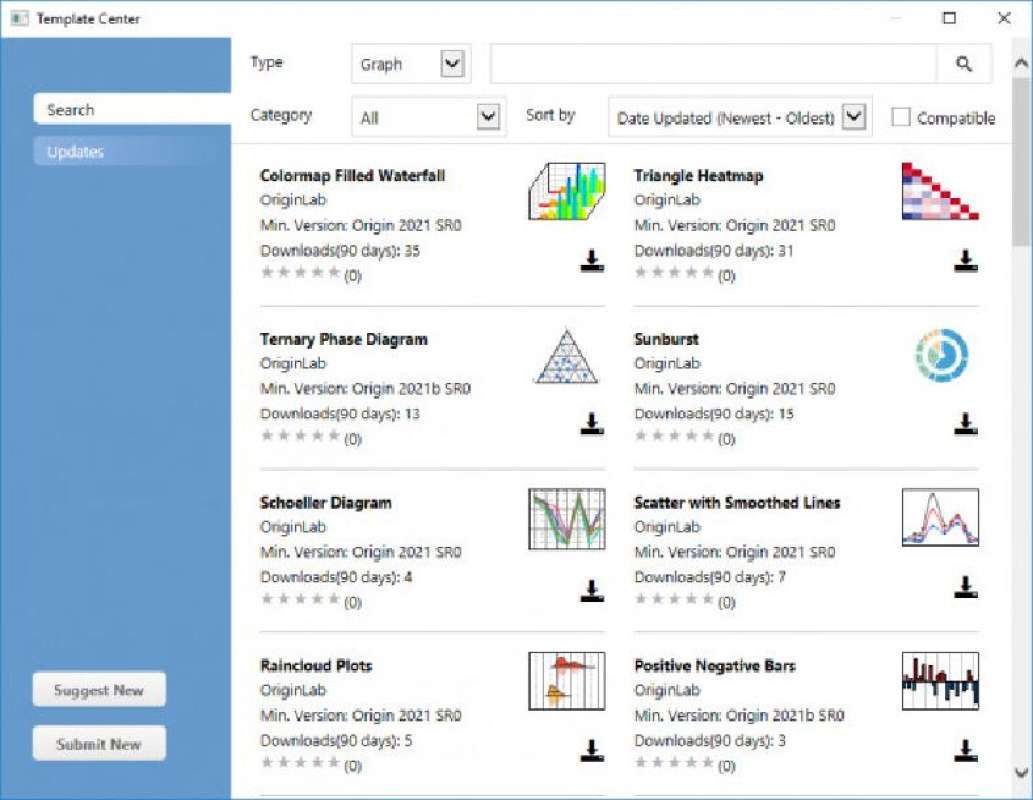Viewport: 1033px width, 800px height.
Task: Download the Ternary Phase Diagram template
Action: [x=591, y=425]
